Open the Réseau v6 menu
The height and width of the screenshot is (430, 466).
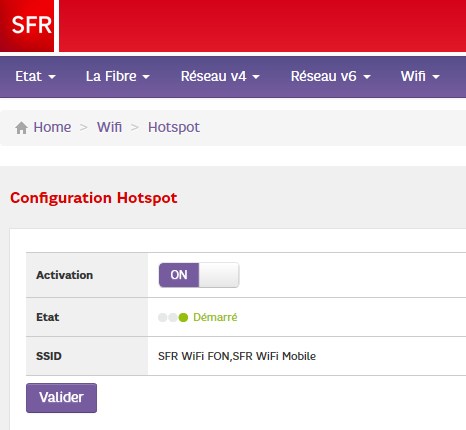click(331, 77)
